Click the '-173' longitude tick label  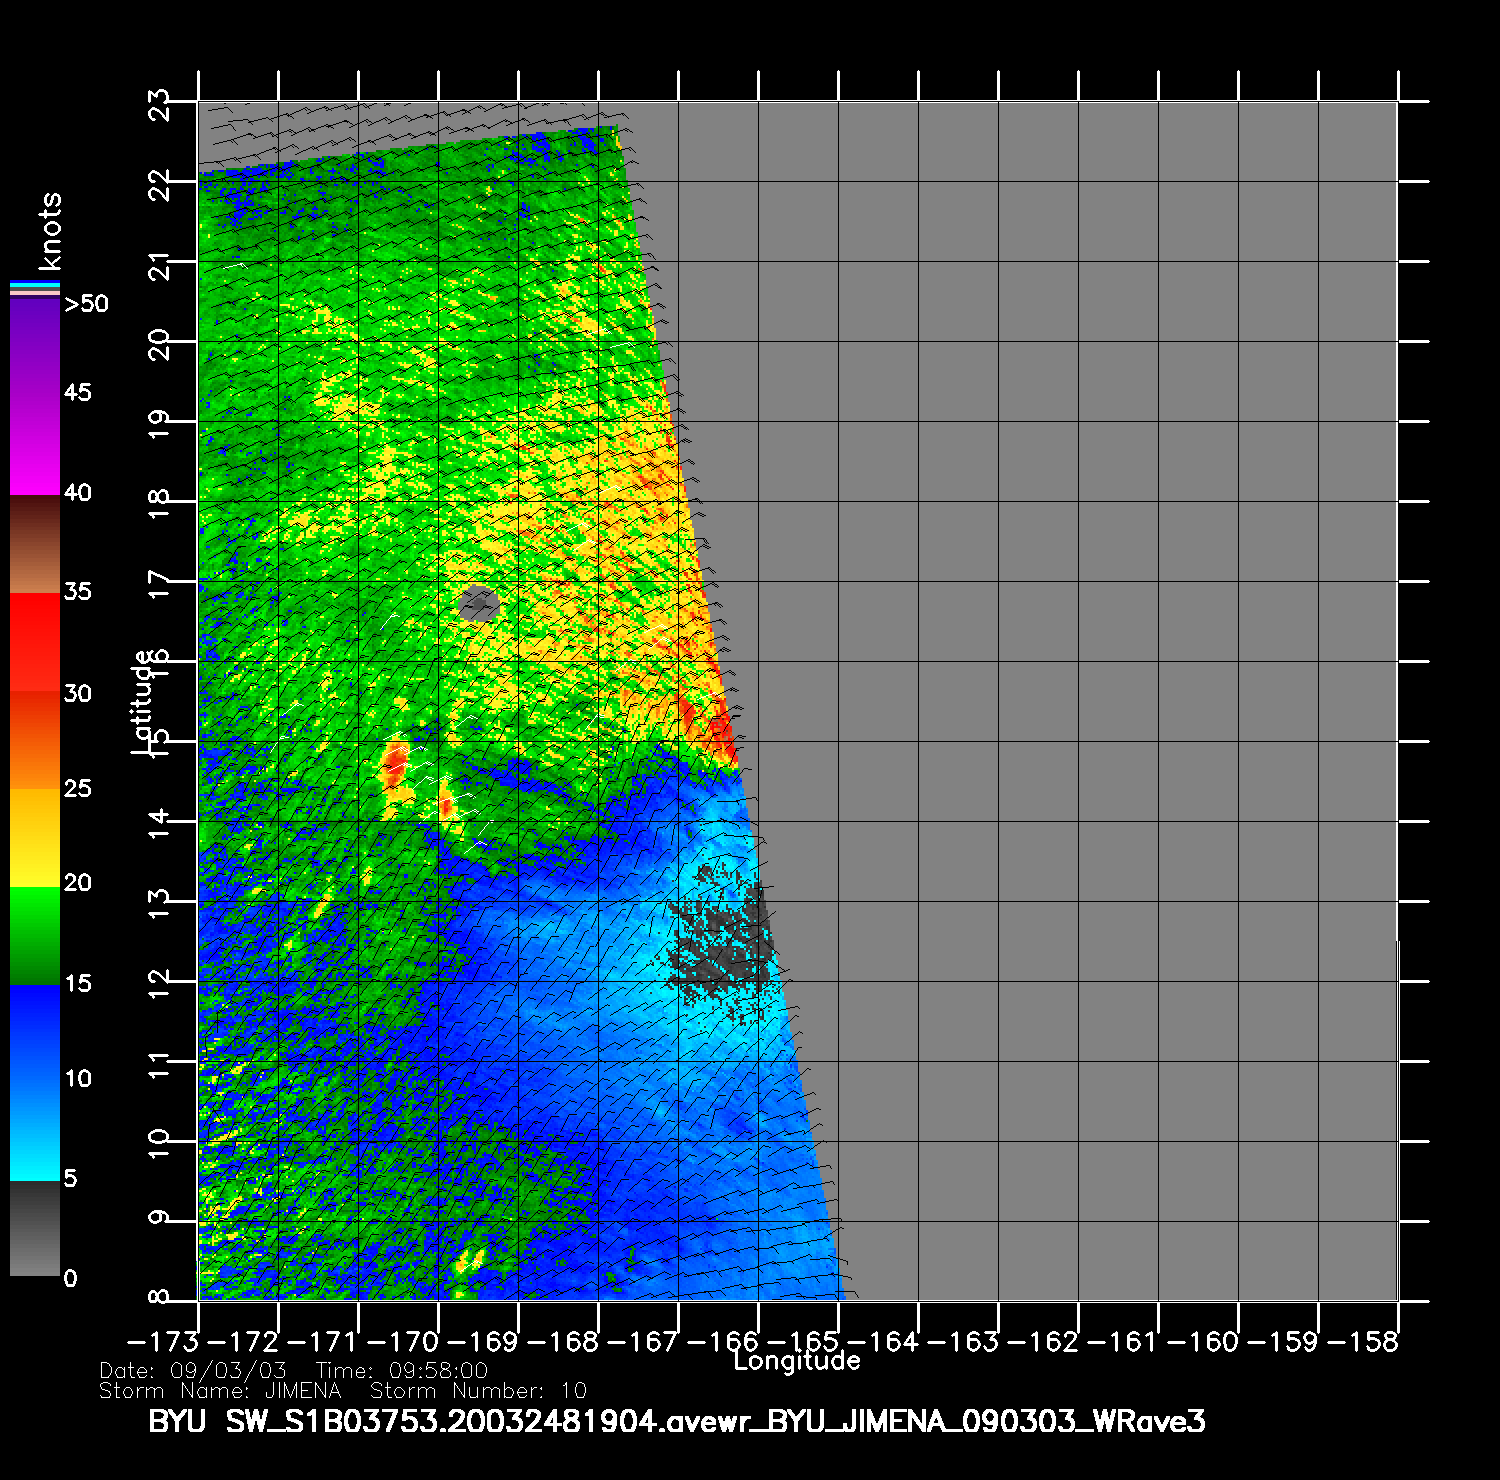tap(165, 1341)
